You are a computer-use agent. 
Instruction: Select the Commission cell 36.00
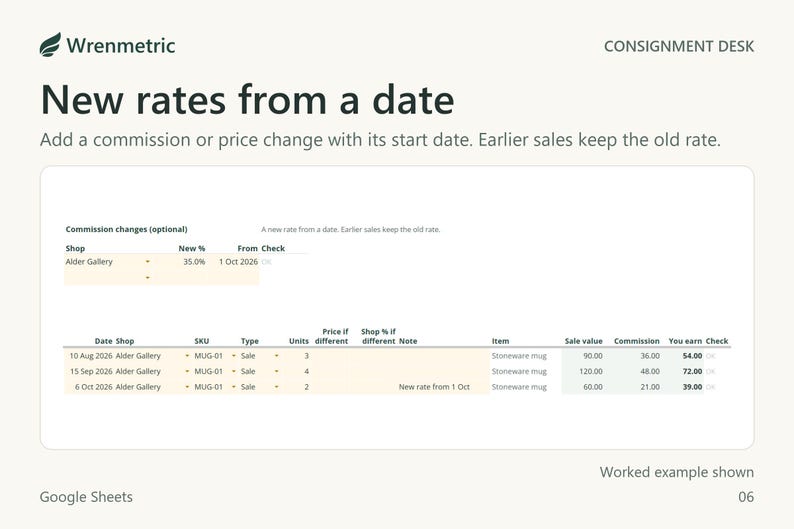tap(633, 356)
